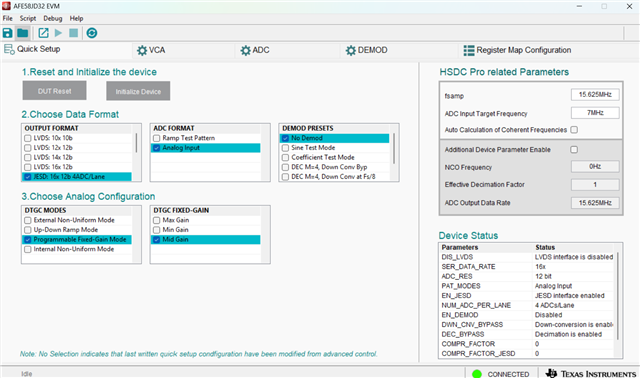Click Device Status table scrollbar
The image size is (640, 378).
pyautogui.click(x=618, y=296)
